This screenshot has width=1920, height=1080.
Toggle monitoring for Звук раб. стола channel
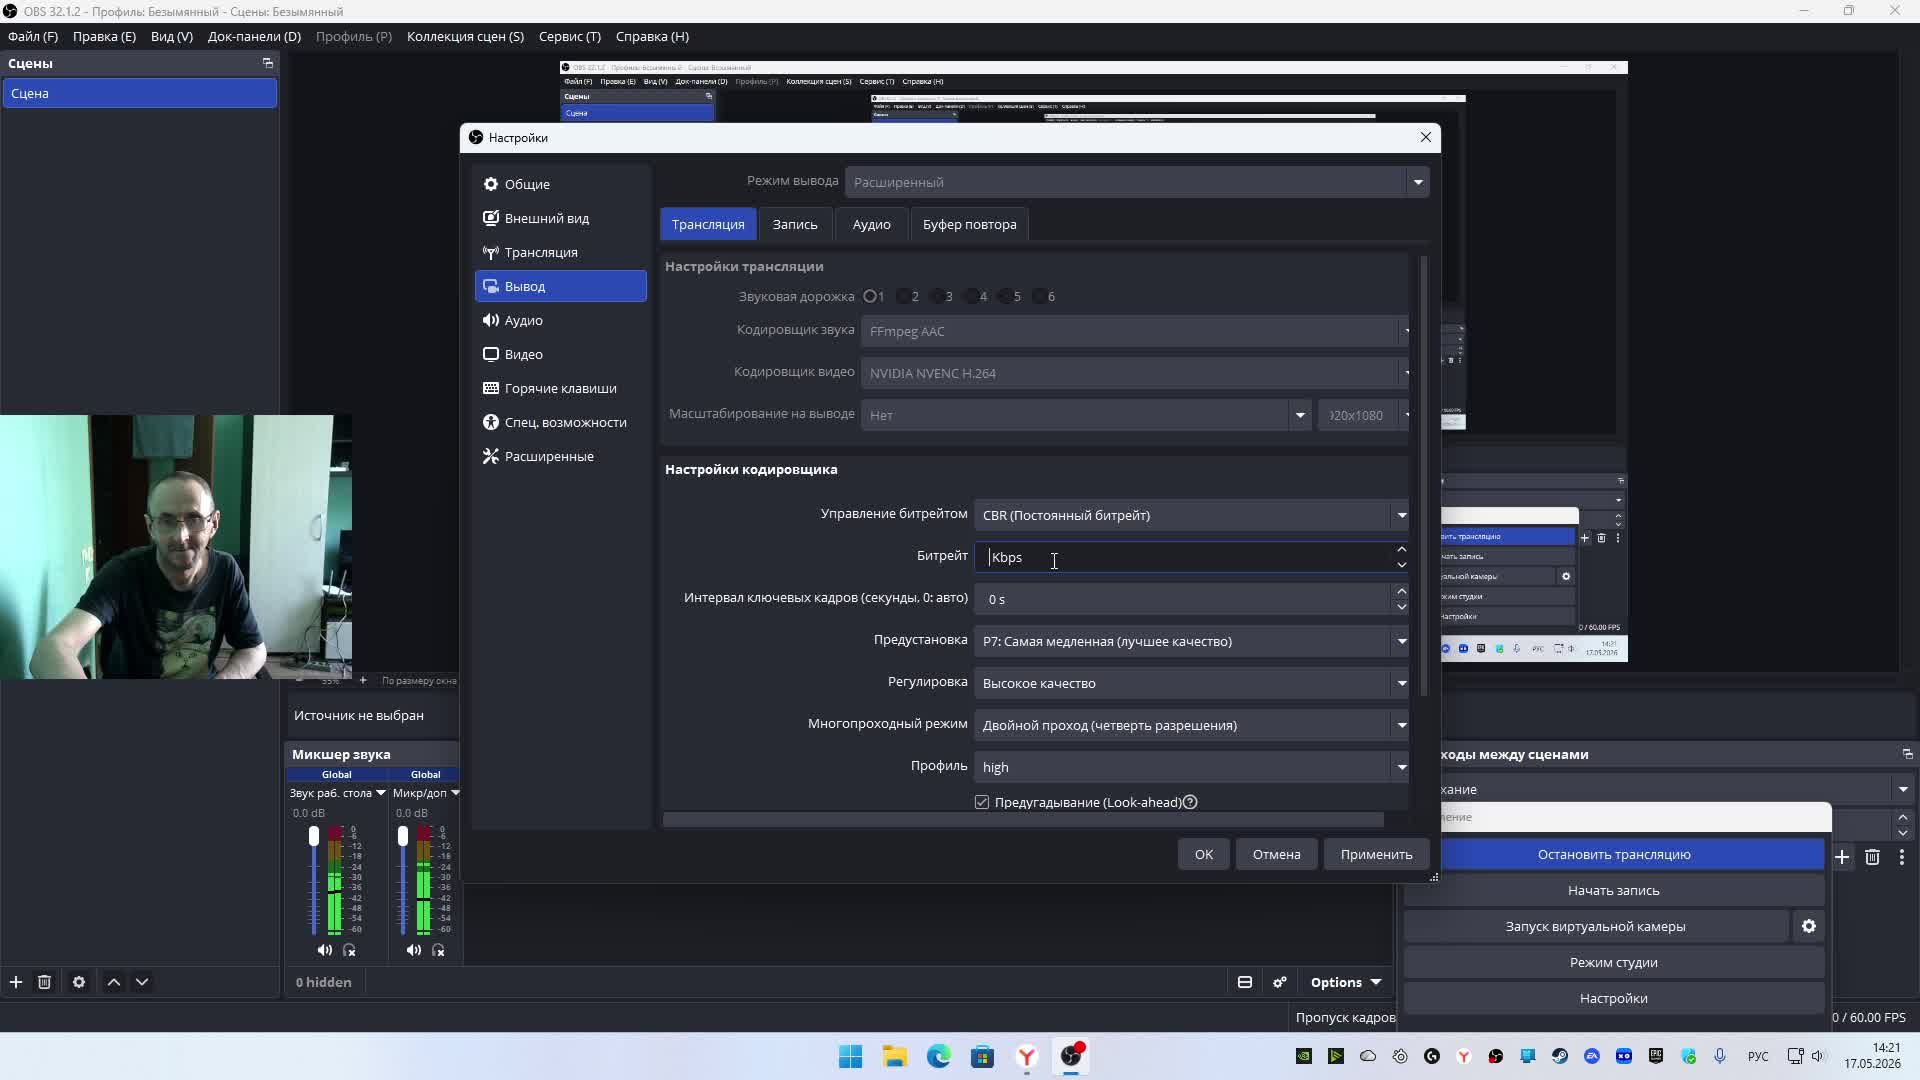(349, 950)
